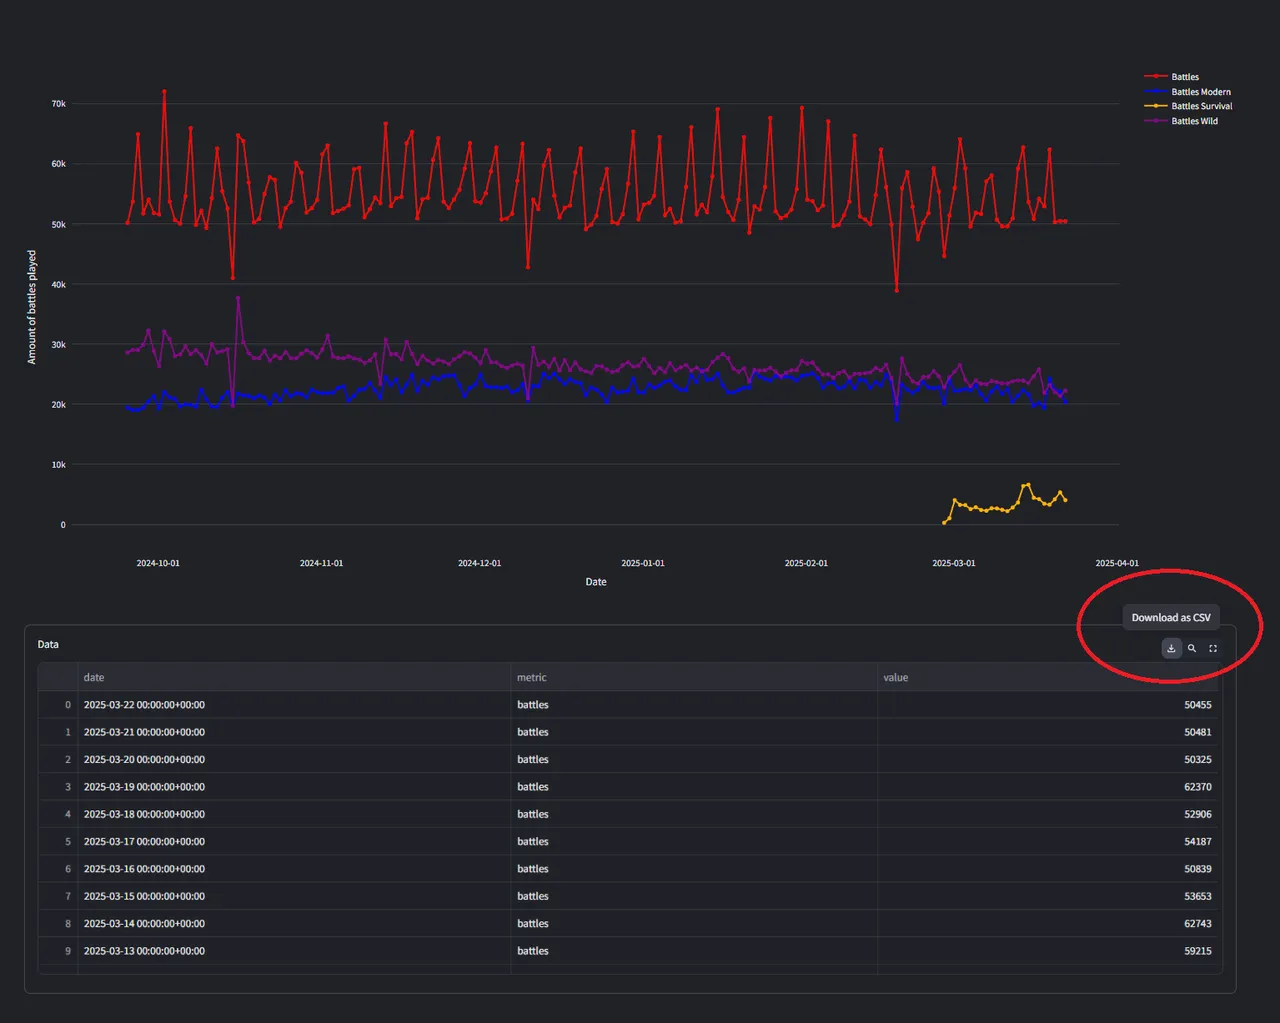Screen dimensions: 1280x1023
Task: Click the Date axis title
Action: click(596, 582)
